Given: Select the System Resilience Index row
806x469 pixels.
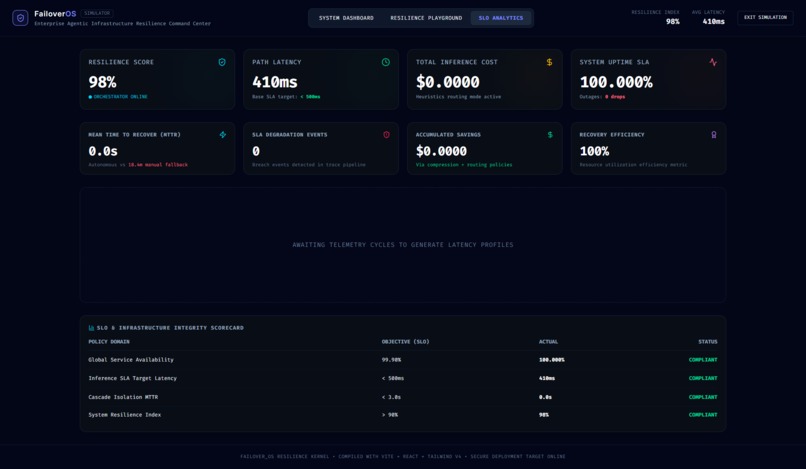Looking at the screenshot, I should coord(403,415).
